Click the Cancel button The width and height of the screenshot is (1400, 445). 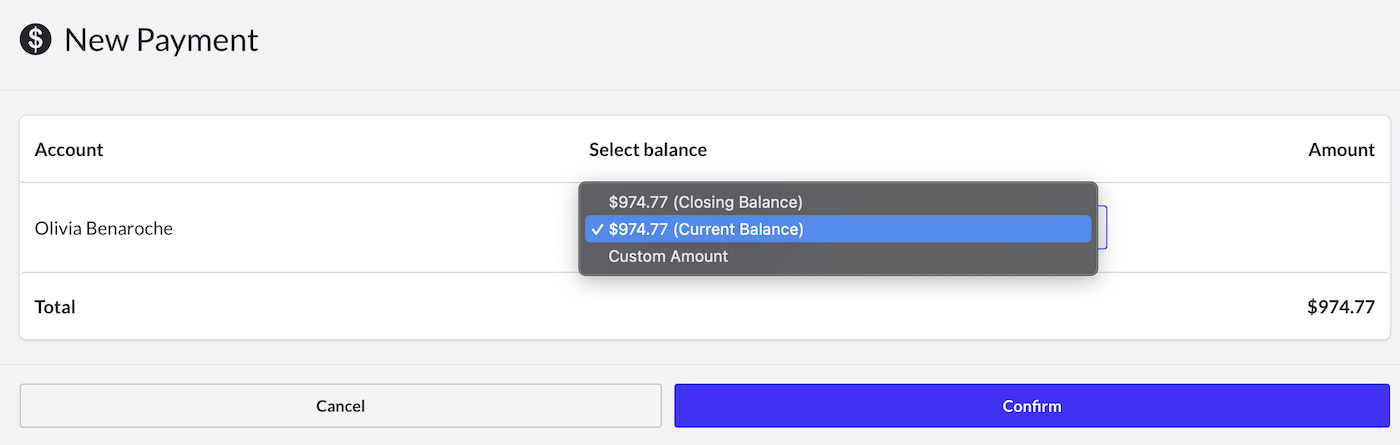tap(341, 406)
